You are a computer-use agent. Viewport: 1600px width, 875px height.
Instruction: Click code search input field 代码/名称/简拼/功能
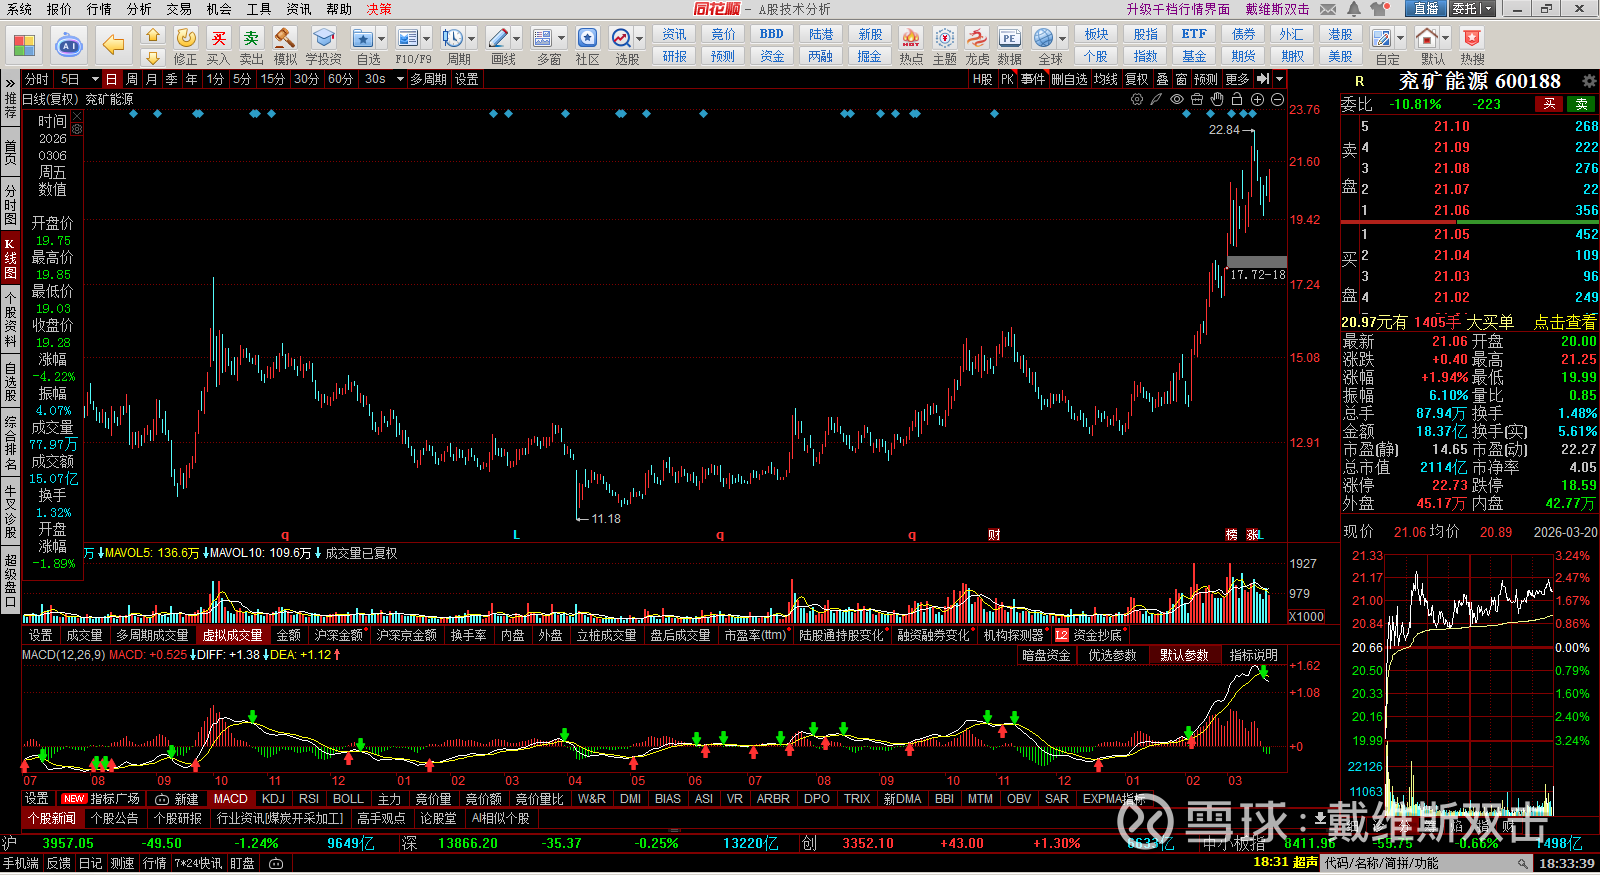click(1427, 863)
